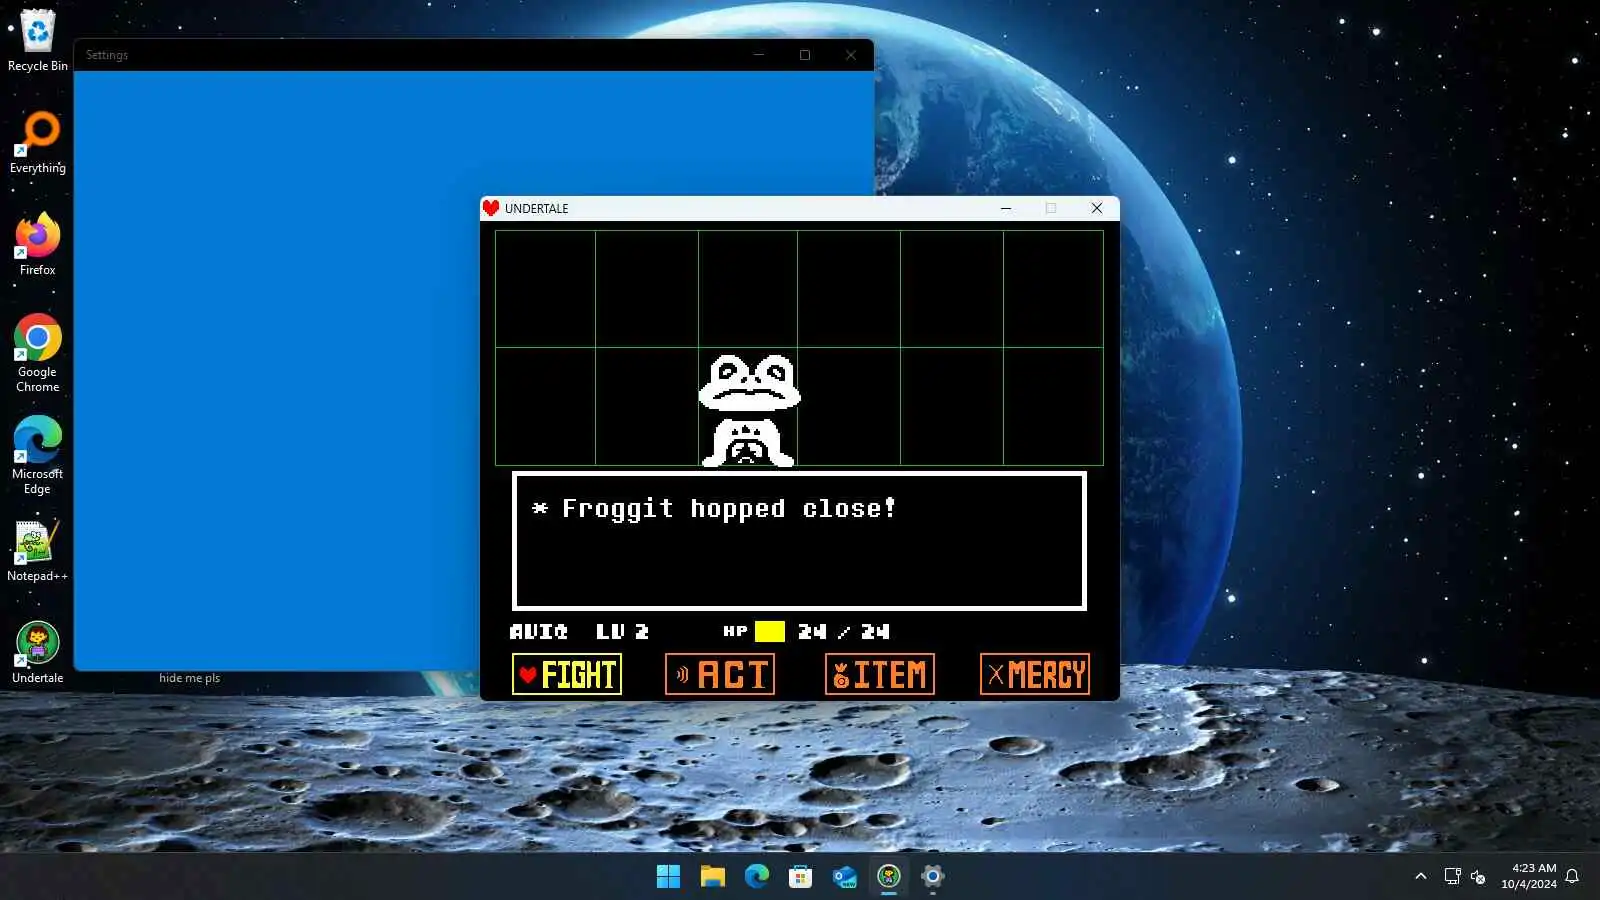1600x900 pixels.
Task: Open Outlook from the taskbar
Action: 845,877
